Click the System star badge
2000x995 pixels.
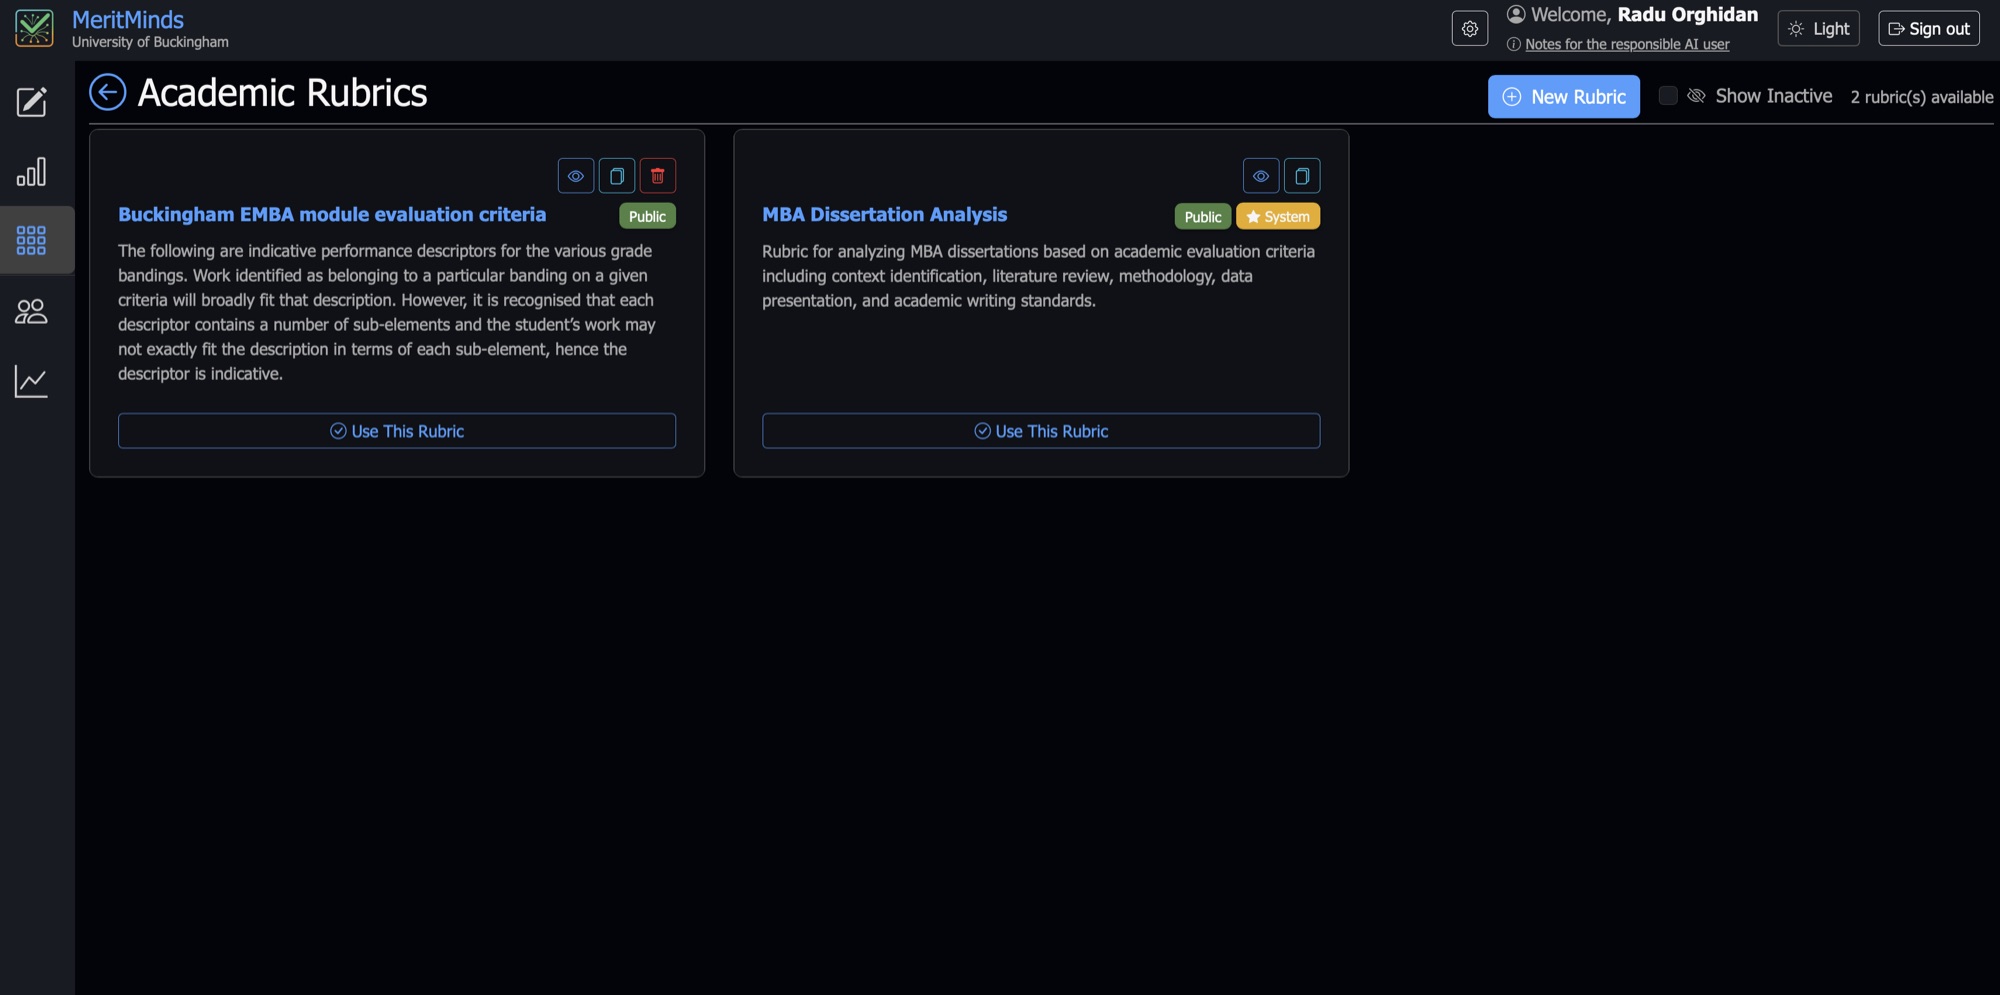click(1278, 216)
